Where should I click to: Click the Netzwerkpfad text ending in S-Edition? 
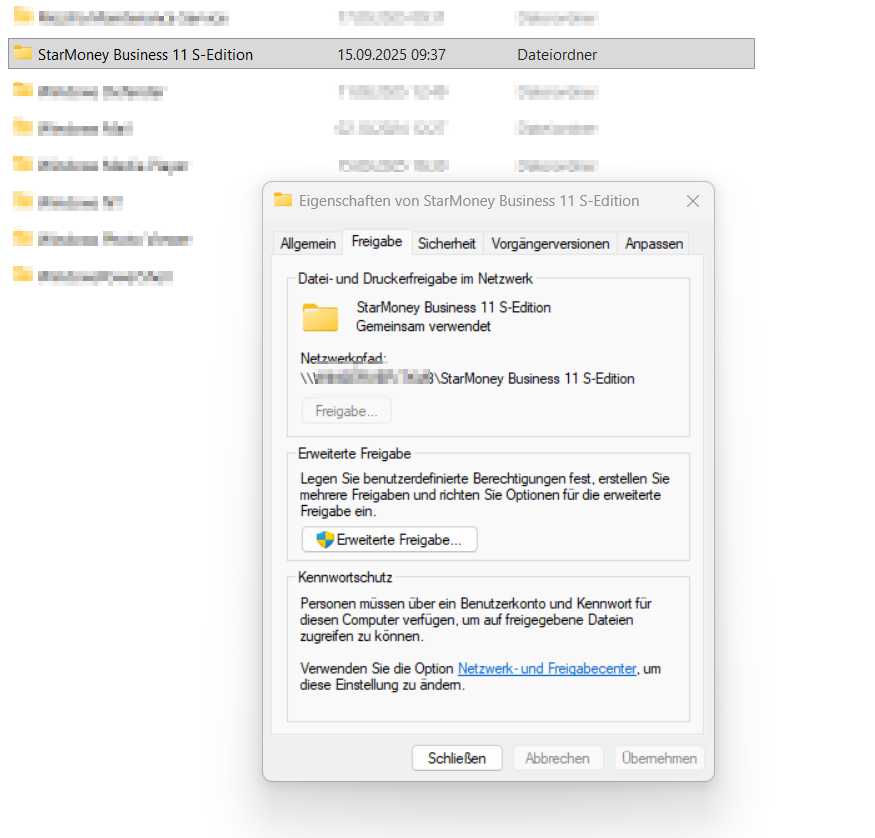coord(468,379)
